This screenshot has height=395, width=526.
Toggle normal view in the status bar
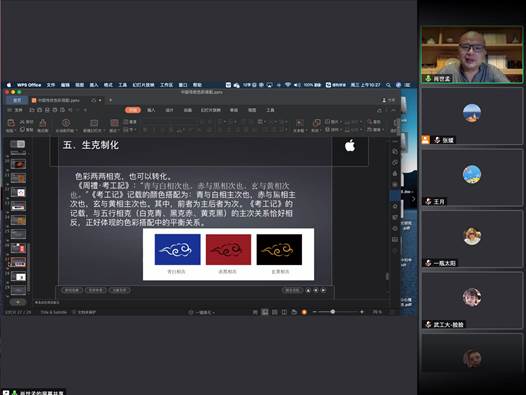265,312
